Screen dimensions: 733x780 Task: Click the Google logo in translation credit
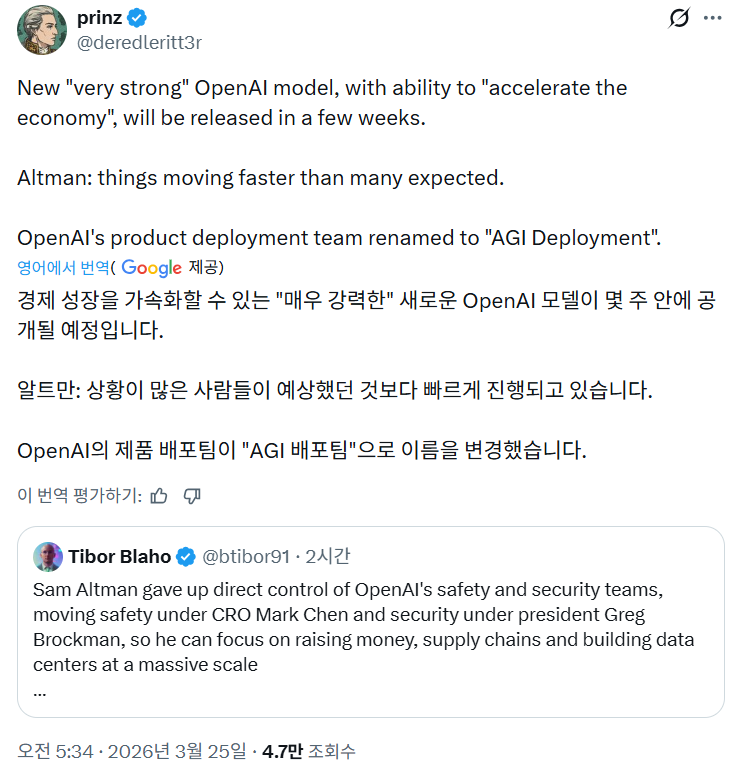coord(151,267)
